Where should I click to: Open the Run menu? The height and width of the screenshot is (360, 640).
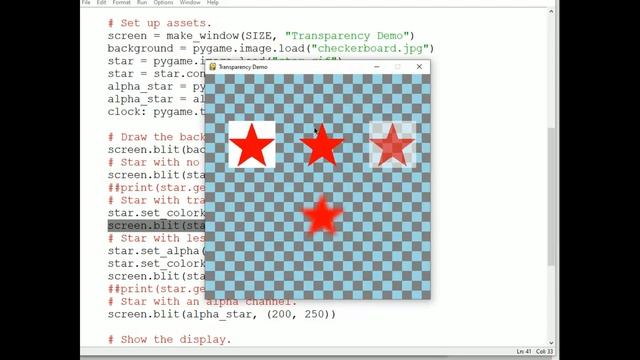(x=142, y=2)
